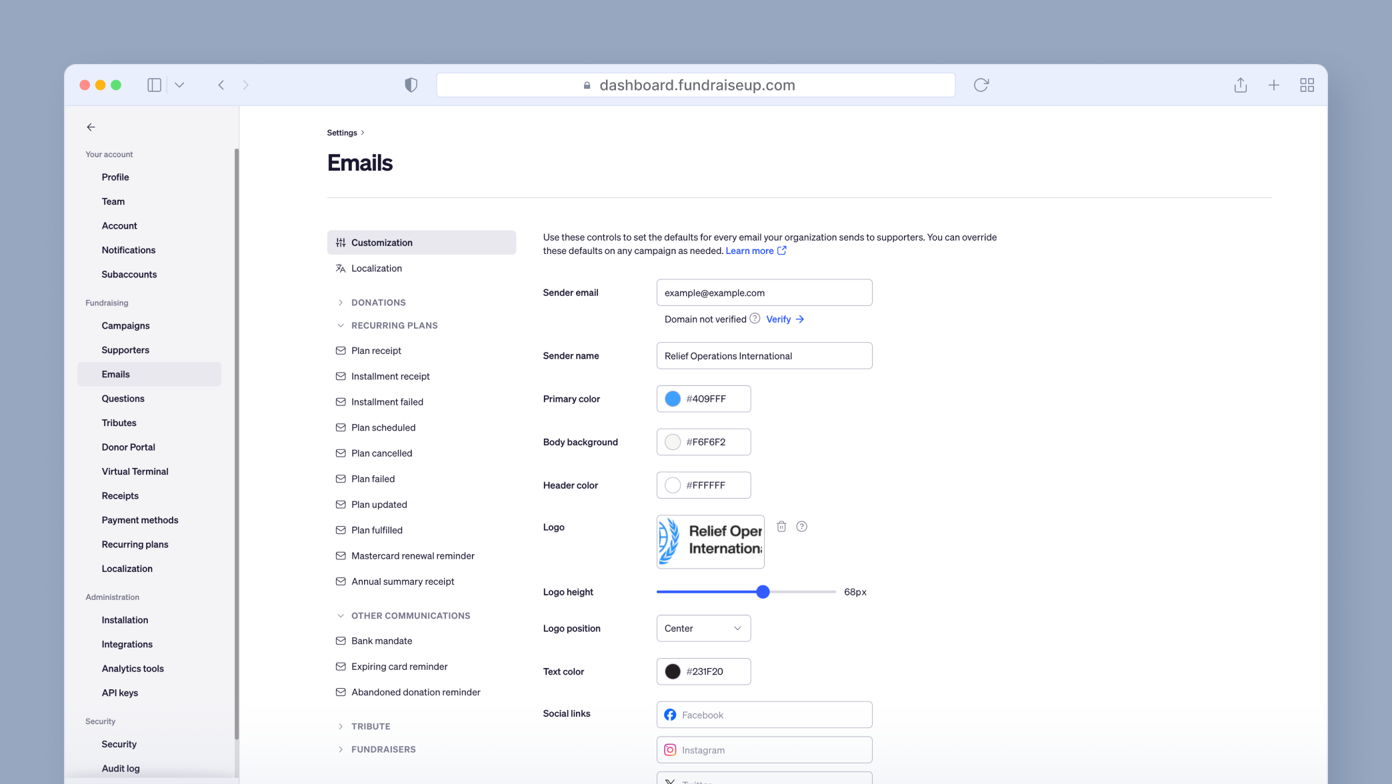
Task: Click the browser privacy shield icon
Action: click(x=411, y=85)
